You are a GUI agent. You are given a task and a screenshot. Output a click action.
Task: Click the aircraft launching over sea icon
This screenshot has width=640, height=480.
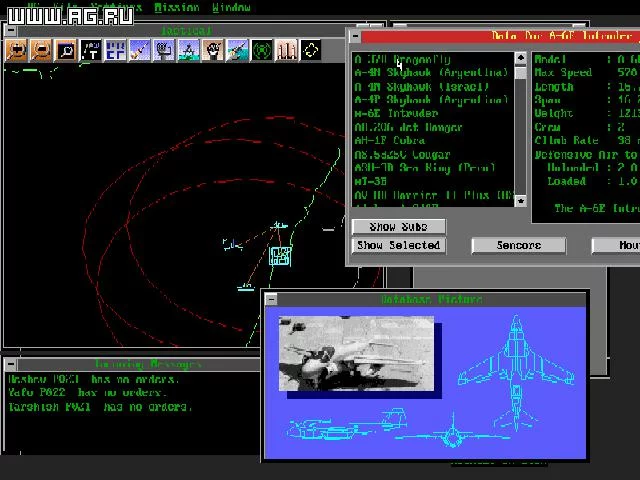click(238, 51)
